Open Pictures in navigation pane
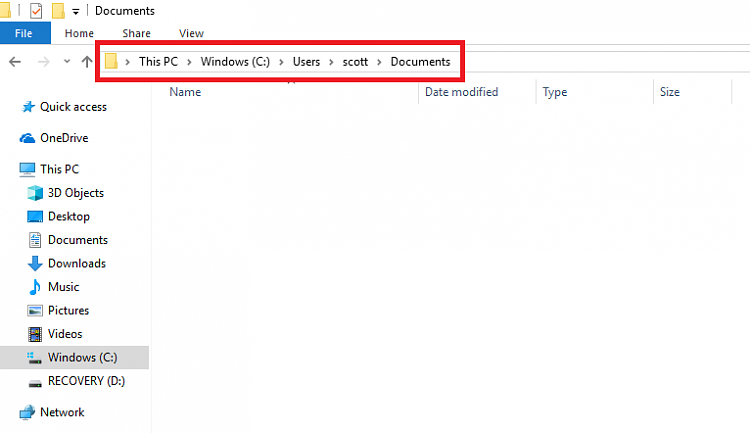750x433 pixels. [68, 310]
